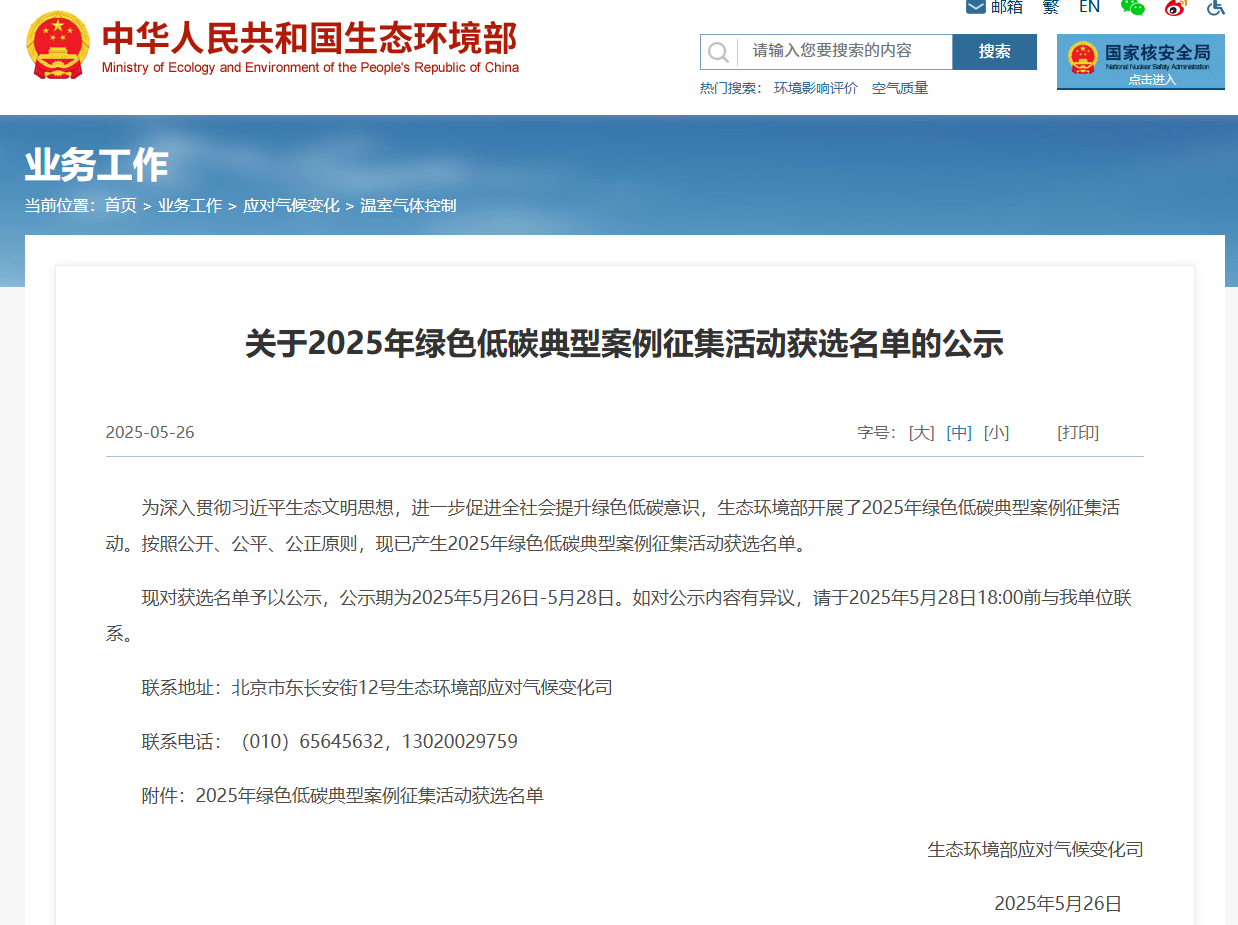The height and width of the screenshot is (925, 1238).
Task: Select the [大] large font size option
Action: 920,432
